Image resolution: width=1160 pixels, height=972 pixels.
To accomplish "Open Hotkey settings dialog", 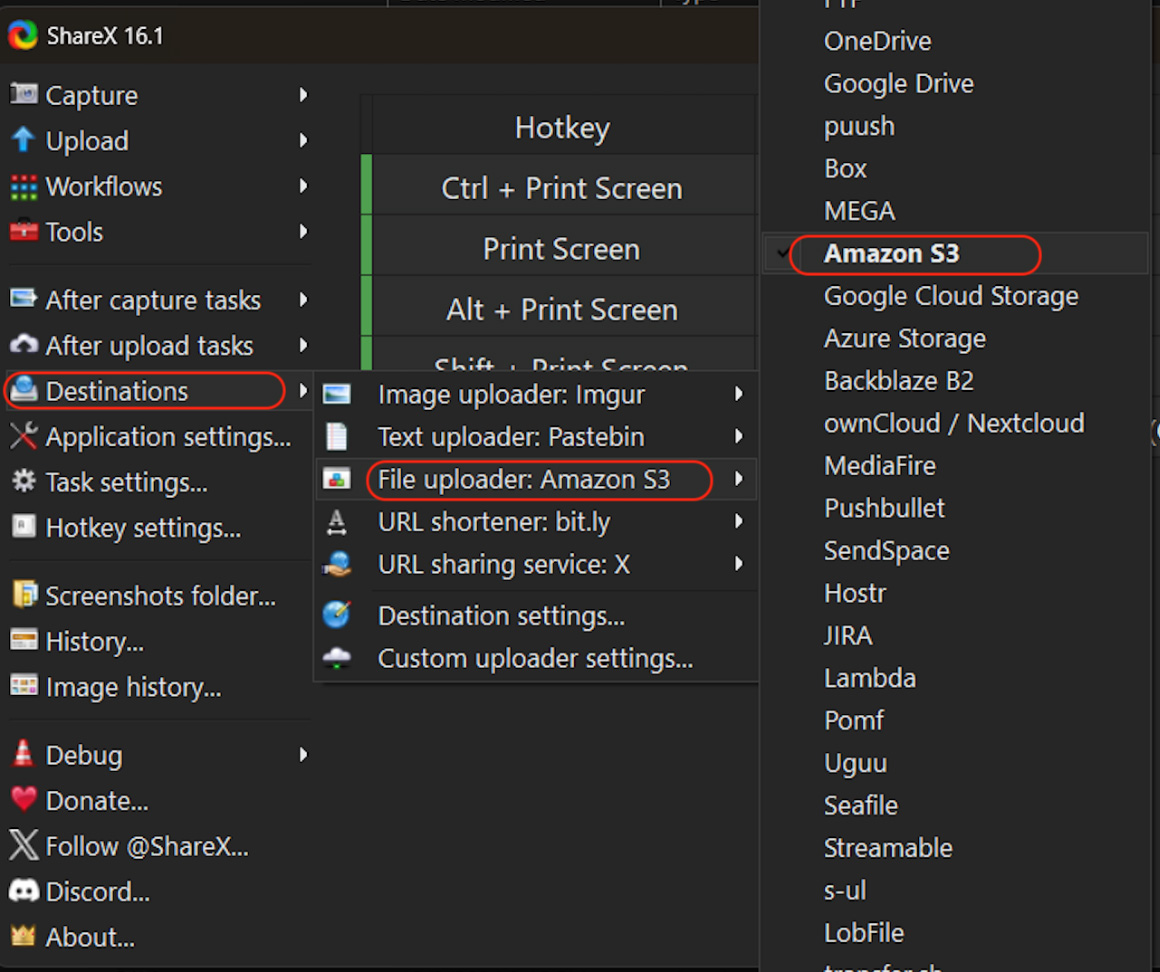I will click(x=143, y=528).
